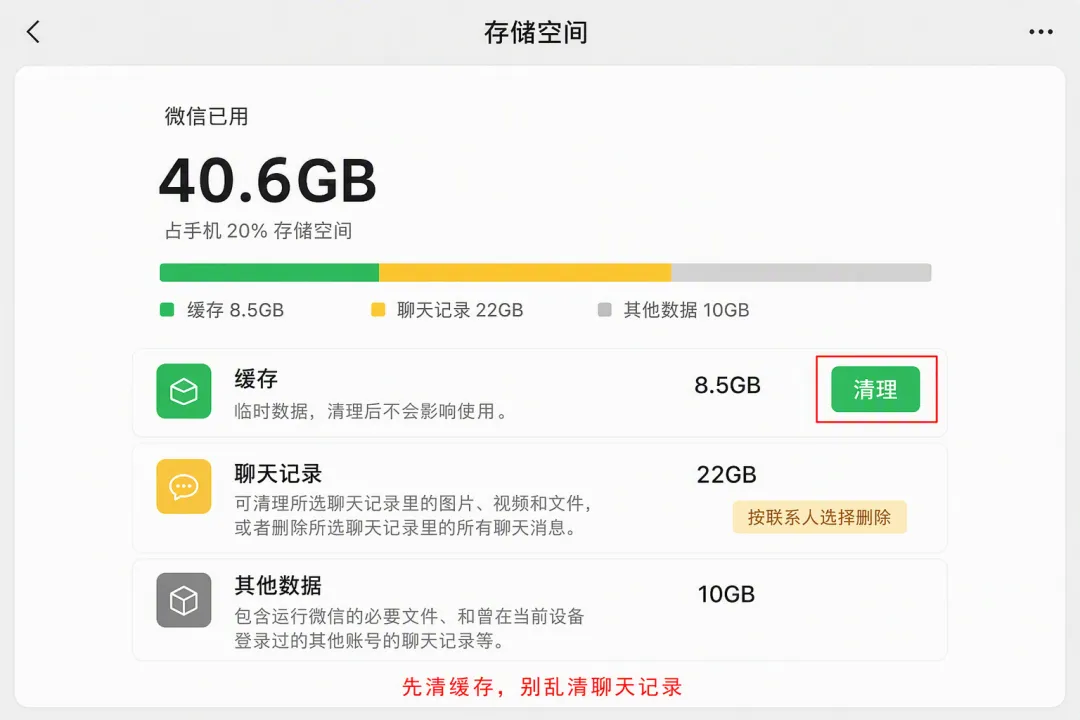The width and height of the screenshot is (1080, 720).
Task: Tap the green 清理 button
Action: click(875, 389)
